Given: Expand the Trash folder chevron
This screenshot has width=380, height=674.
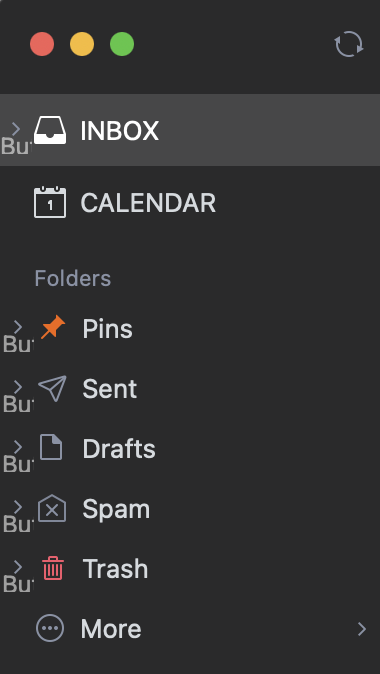Looking at the screenshot, I should coord(18,567).
